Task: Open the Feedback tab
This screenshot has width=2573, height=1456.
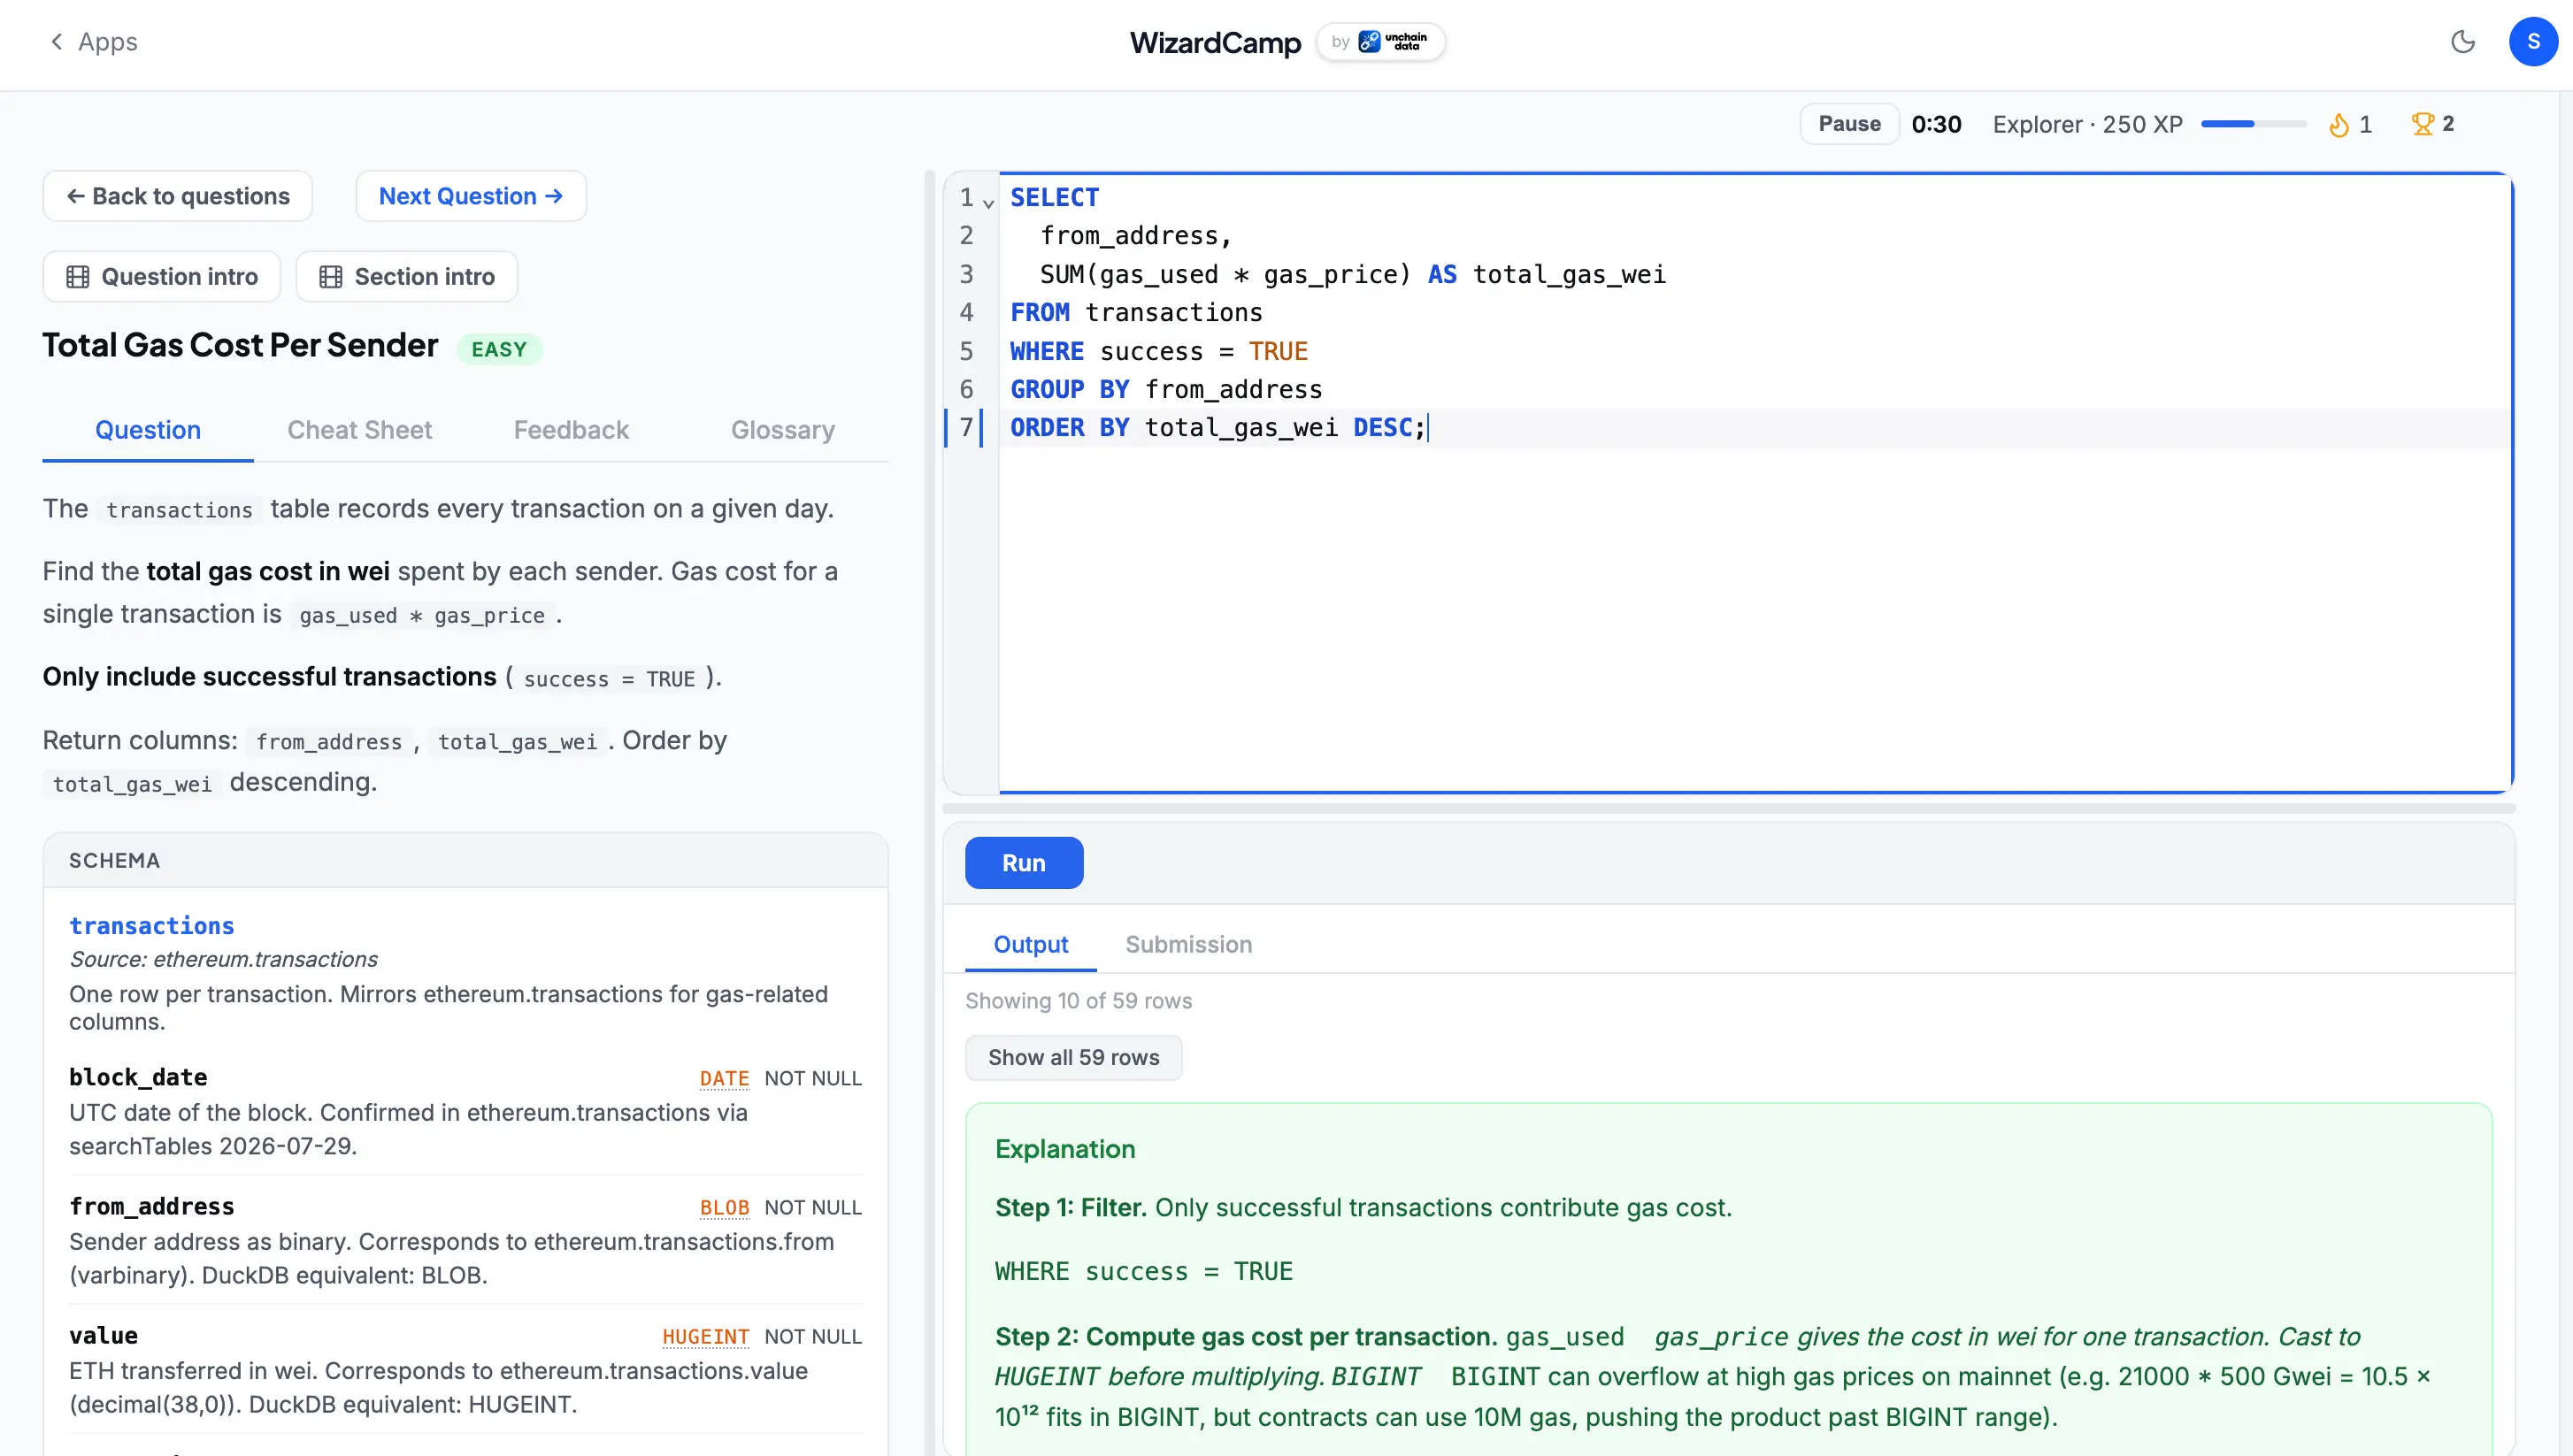Action: [571, 430]
